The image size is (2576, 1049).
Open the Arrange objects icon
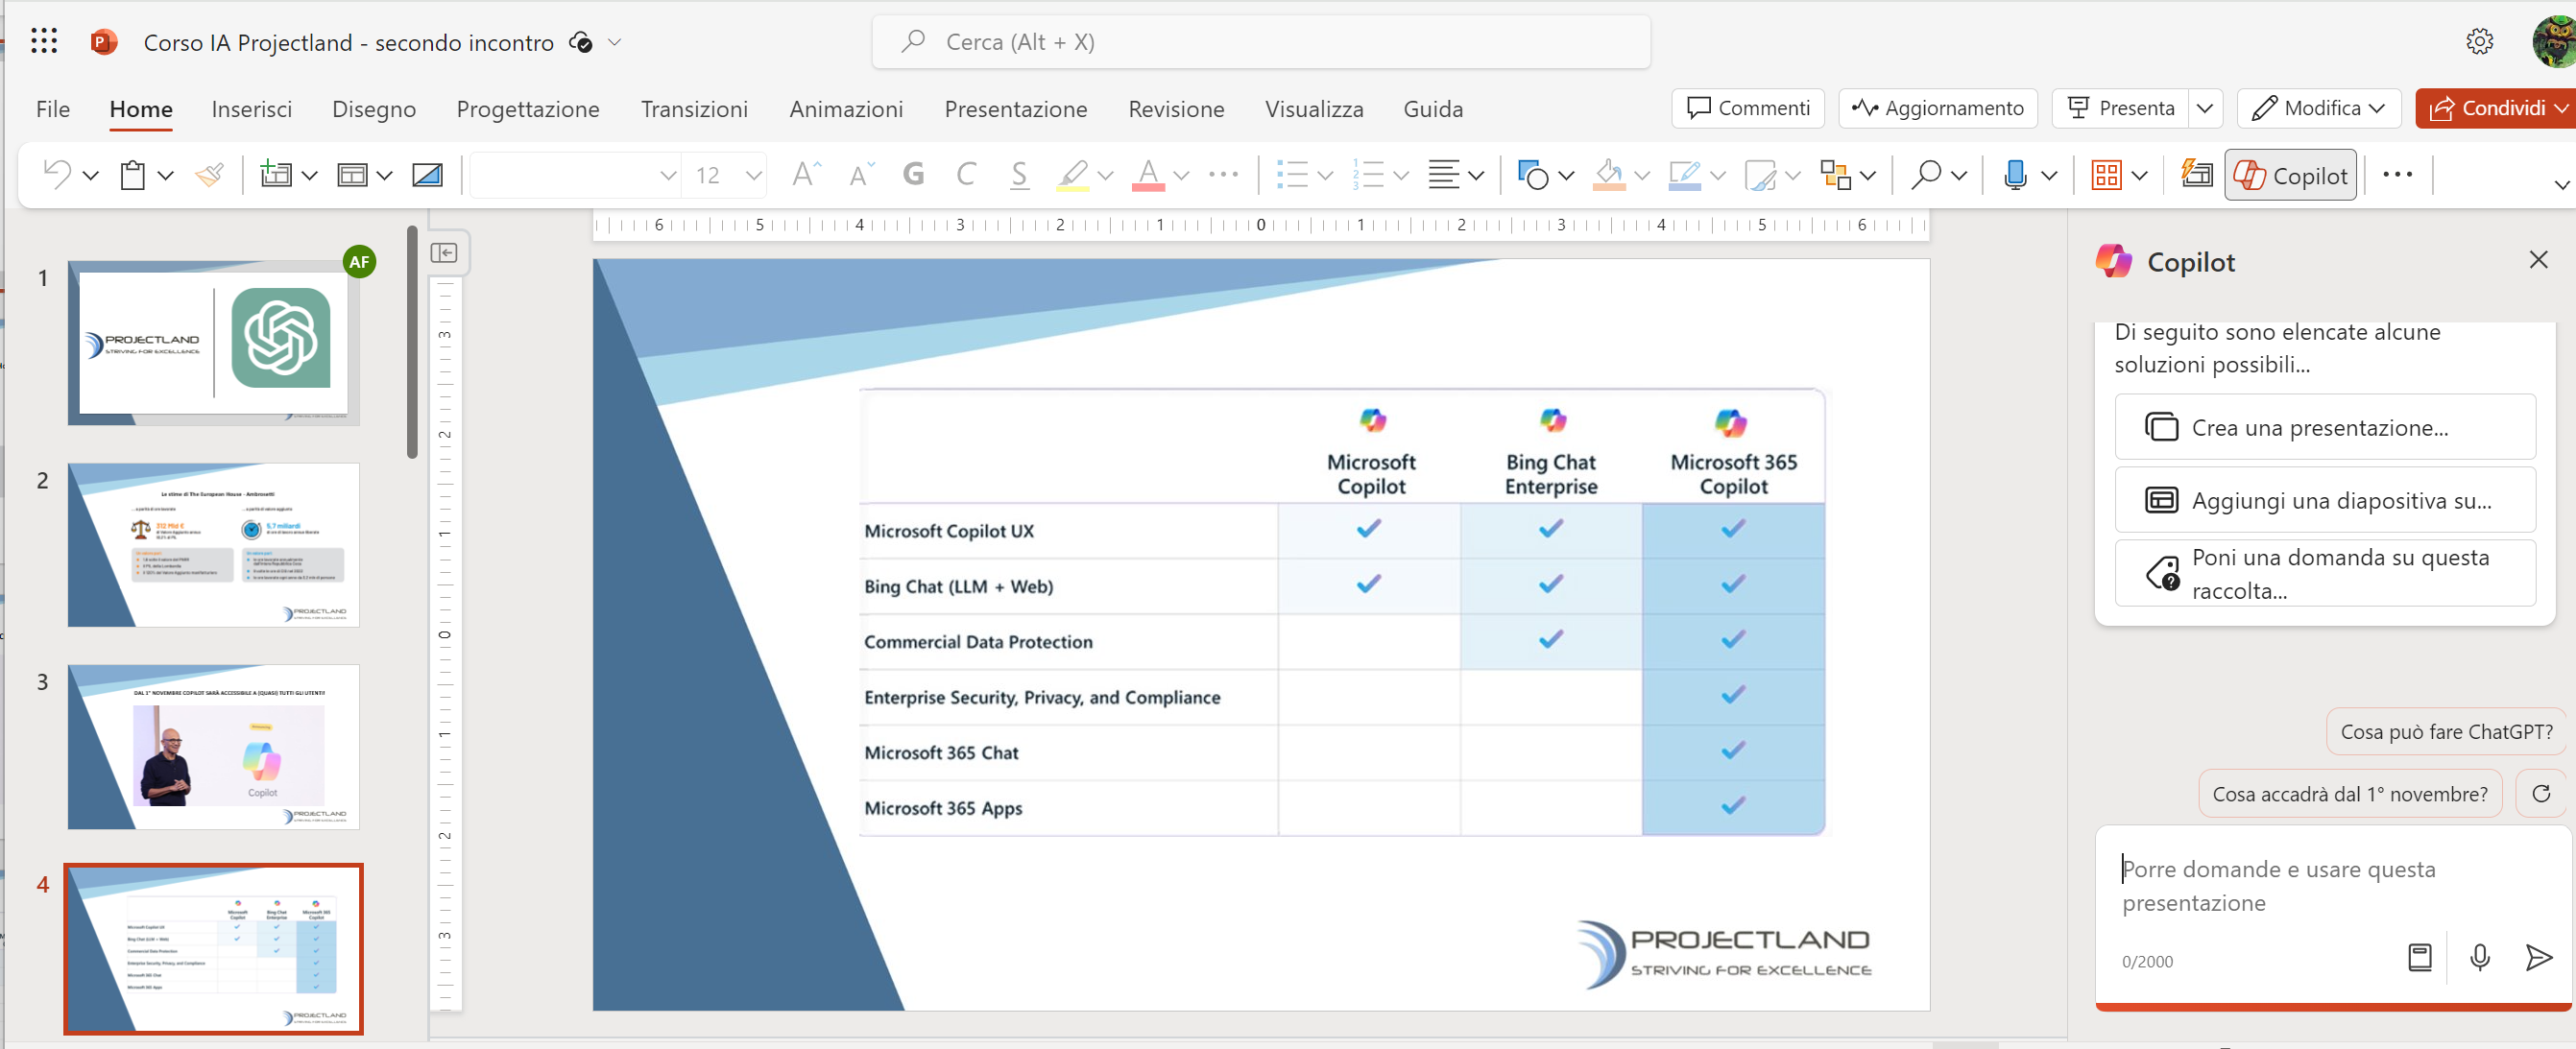tap(1836, 175)
